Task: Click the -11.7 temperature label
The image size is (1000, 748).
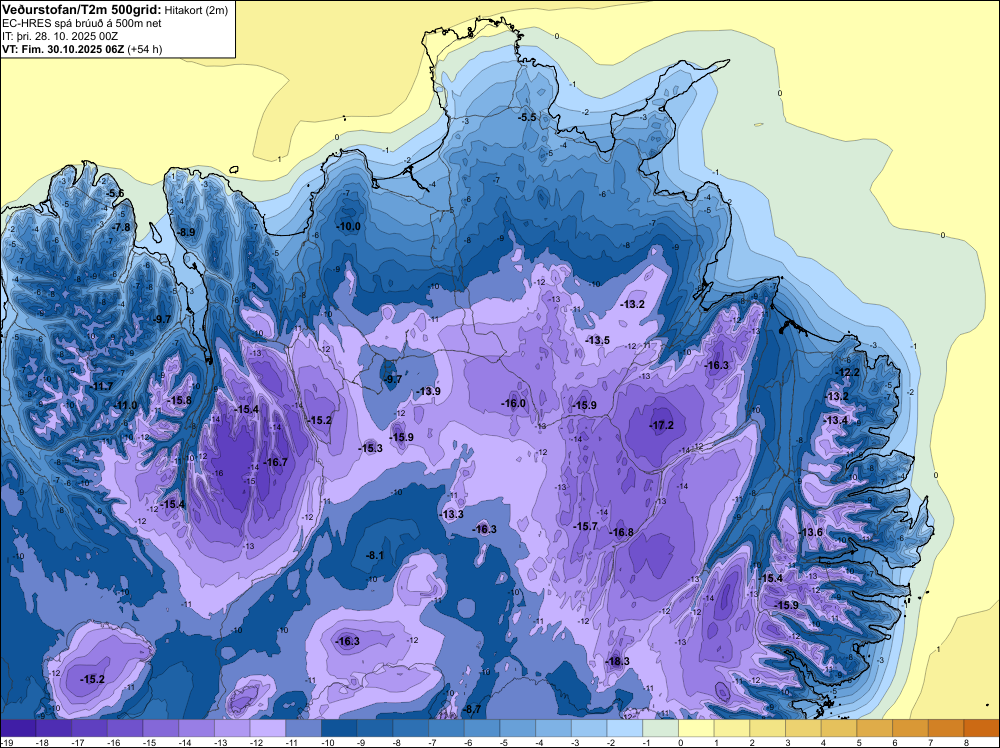Action: pos(101,386)
